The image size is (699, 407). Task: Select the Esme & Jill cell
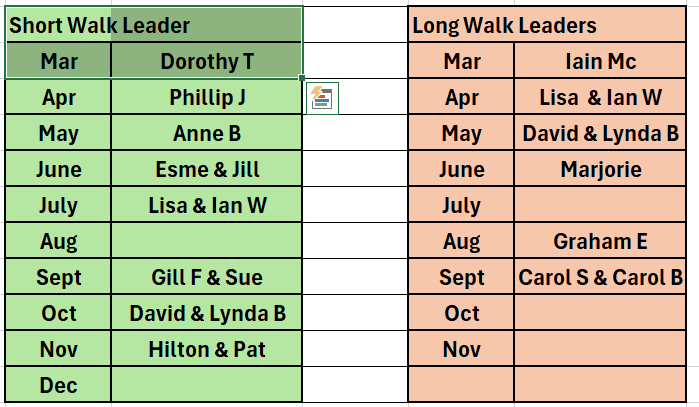[207, 170]
